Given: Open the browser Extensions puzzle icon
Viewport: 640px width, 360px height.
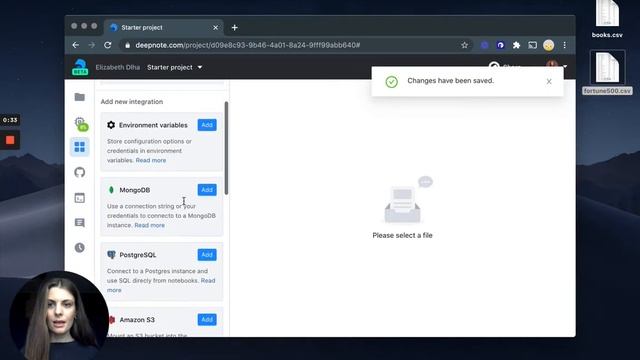Looking at the screenshot, I should coord(516,45).
